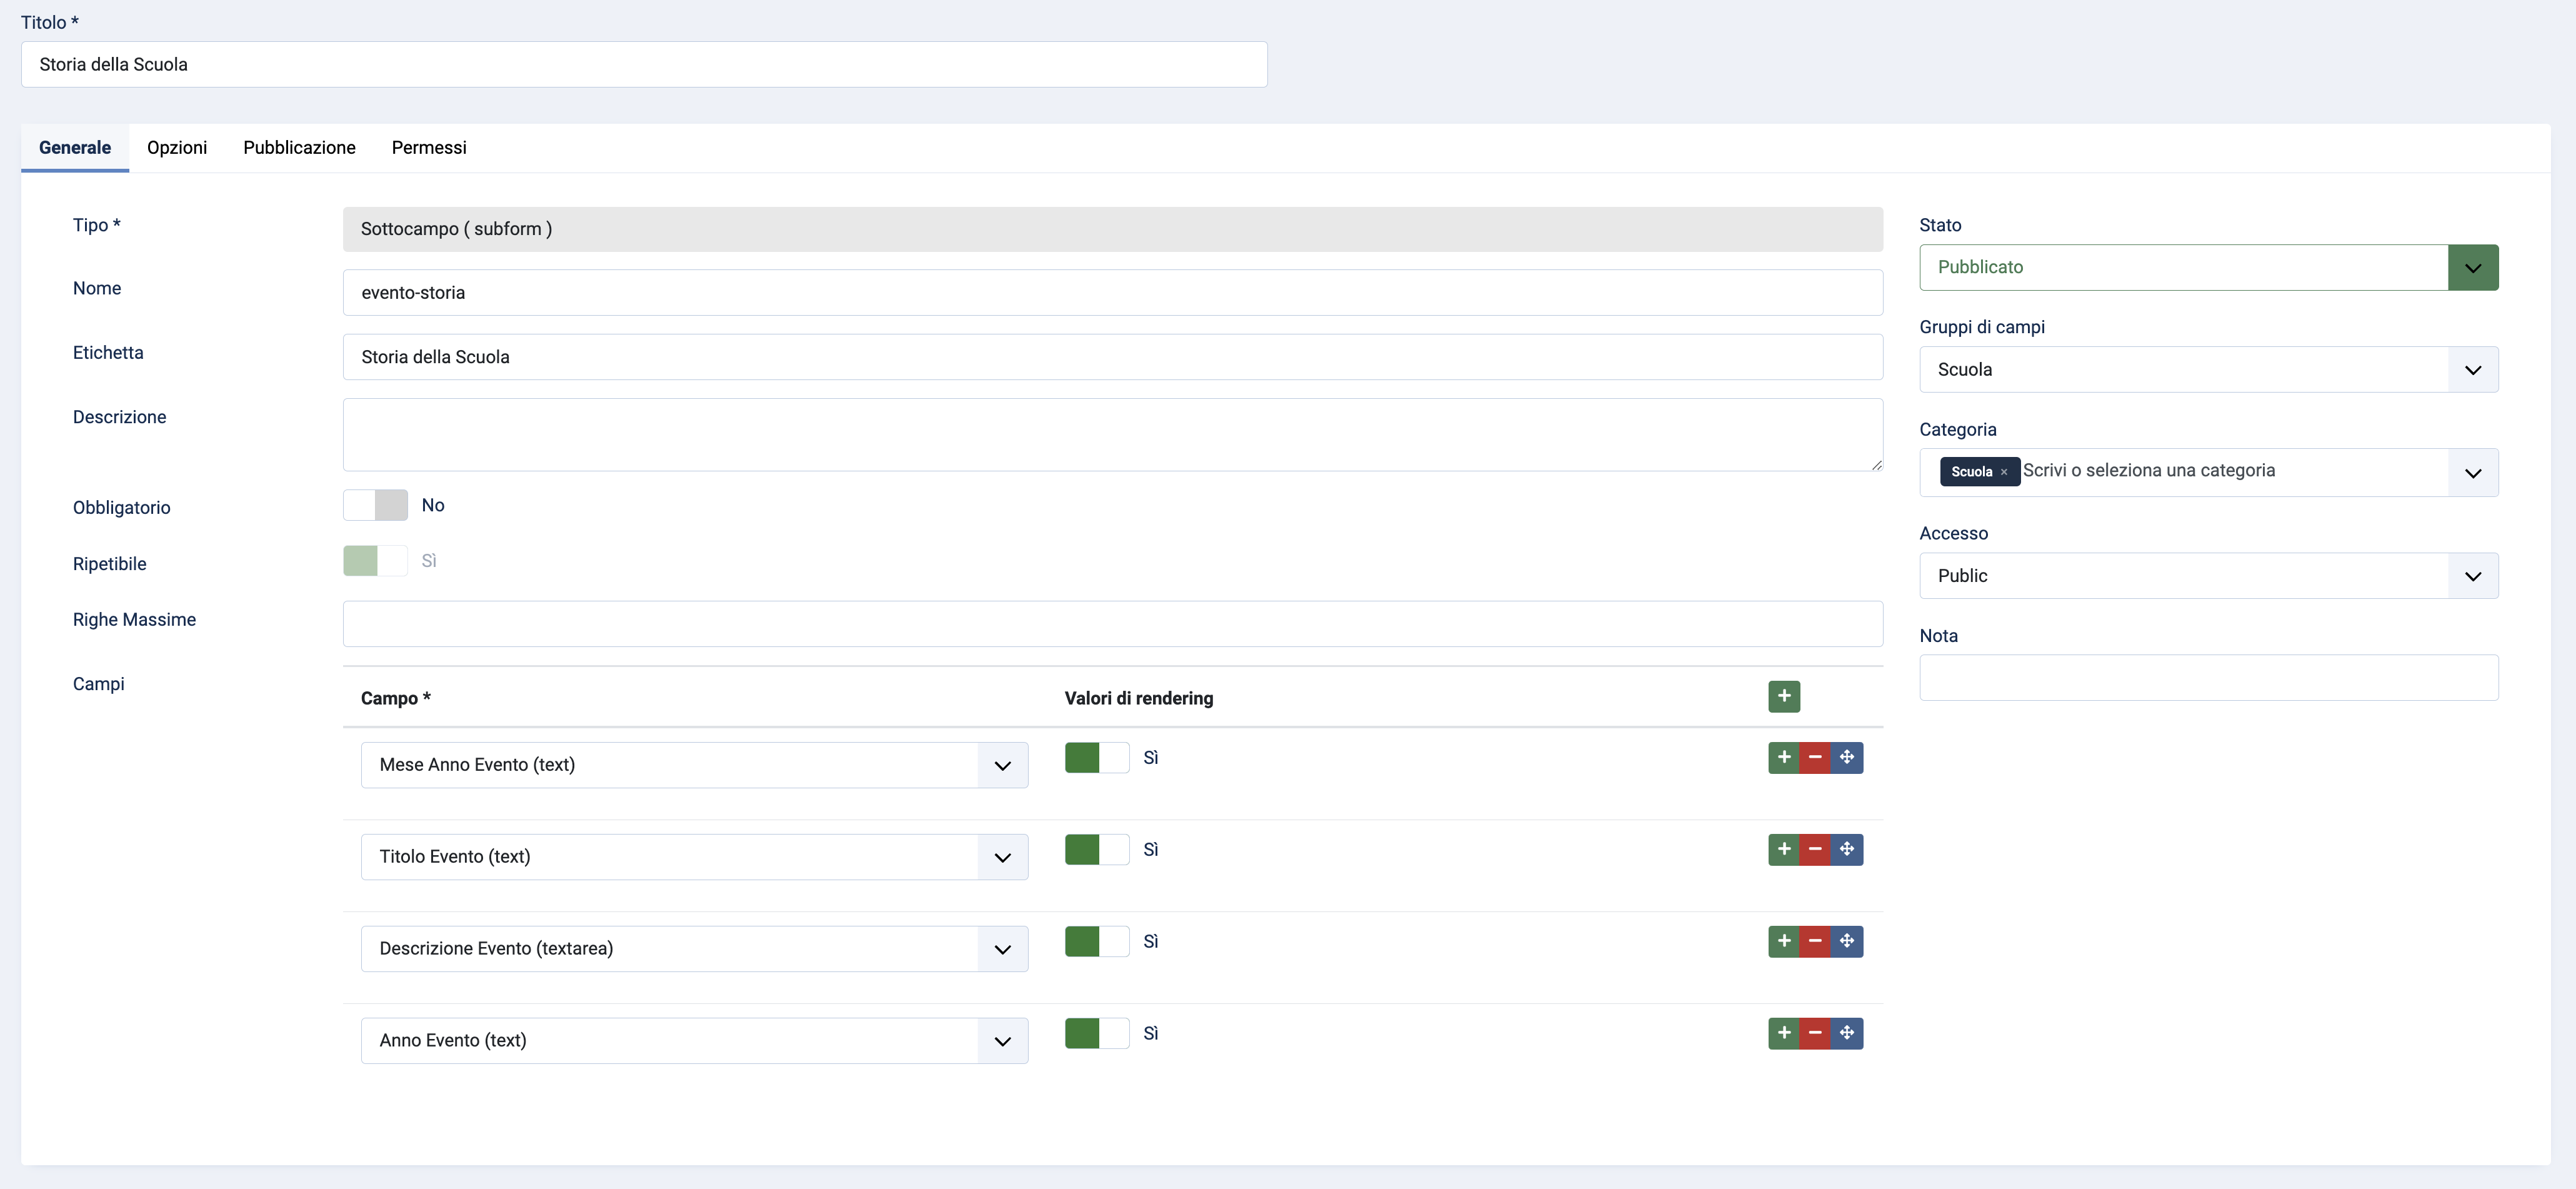Toggle rendering for Titolo Evento
This screenshot has width=2576, height=1189.
click(1097, 850)
